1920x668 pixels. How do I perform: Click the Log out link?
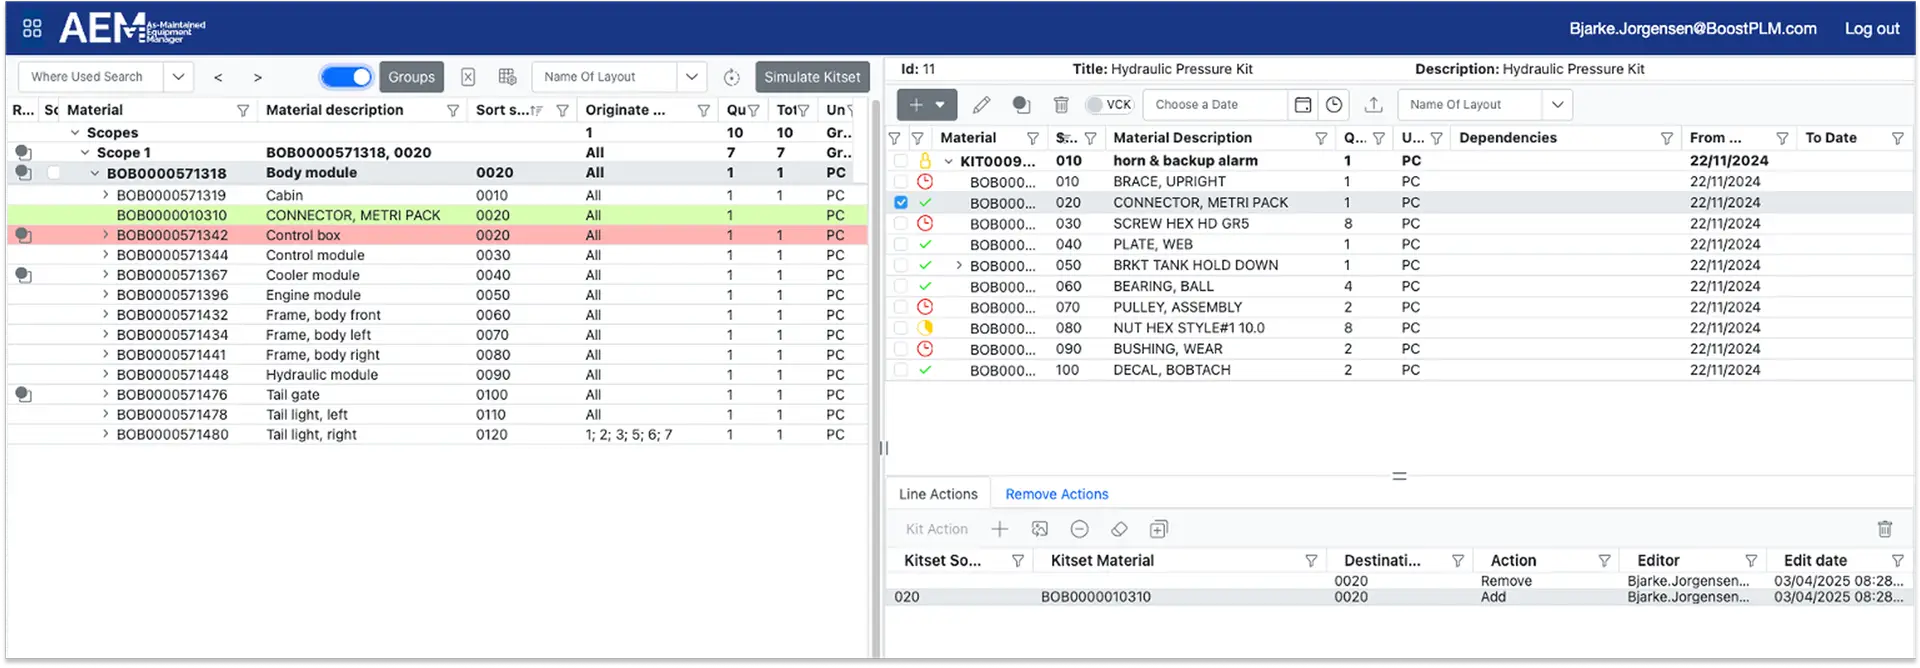coord(1871,29)
